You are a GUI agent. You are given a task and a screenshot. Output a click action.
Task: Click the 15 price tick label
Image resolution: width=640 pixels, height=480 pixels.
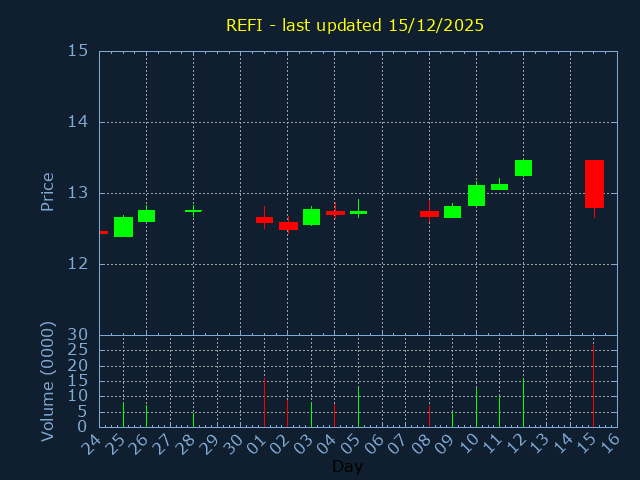coord(77,51)
